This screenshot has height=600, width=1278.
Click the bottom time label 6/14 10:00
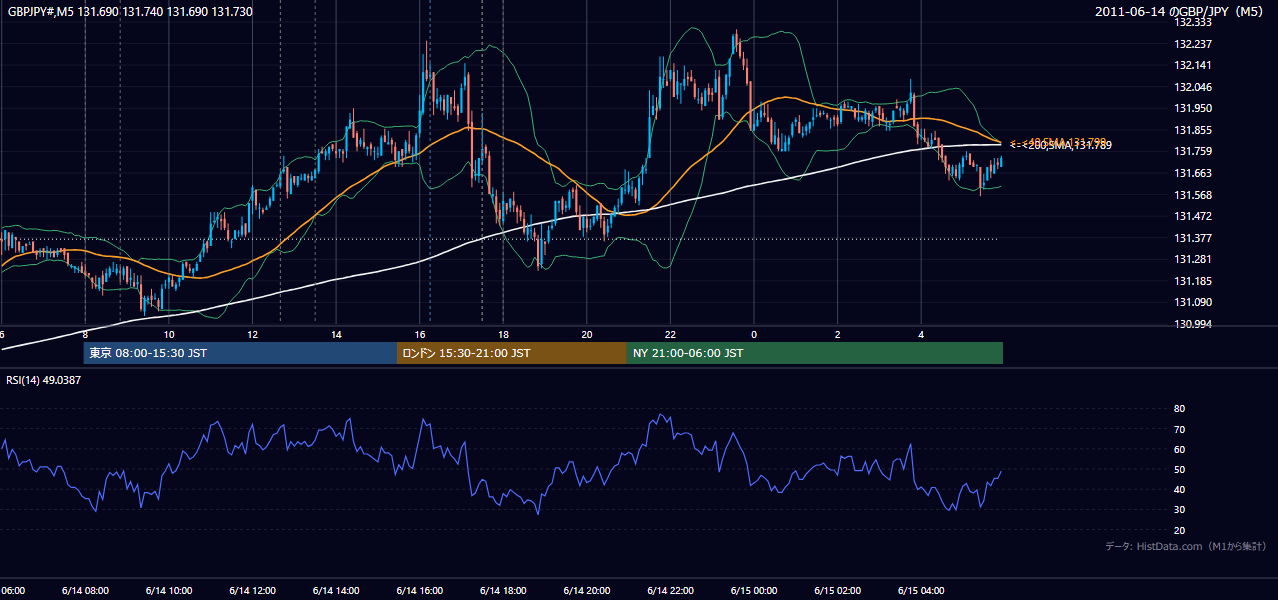pos(168,591)
